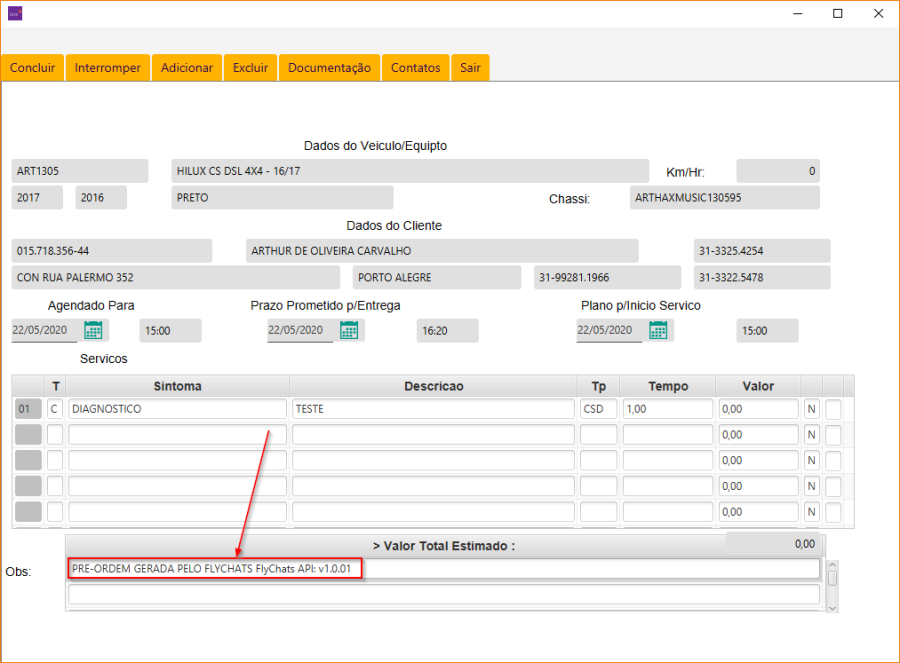
Task: Open the Contatos tab
Action: click(416, 68)
